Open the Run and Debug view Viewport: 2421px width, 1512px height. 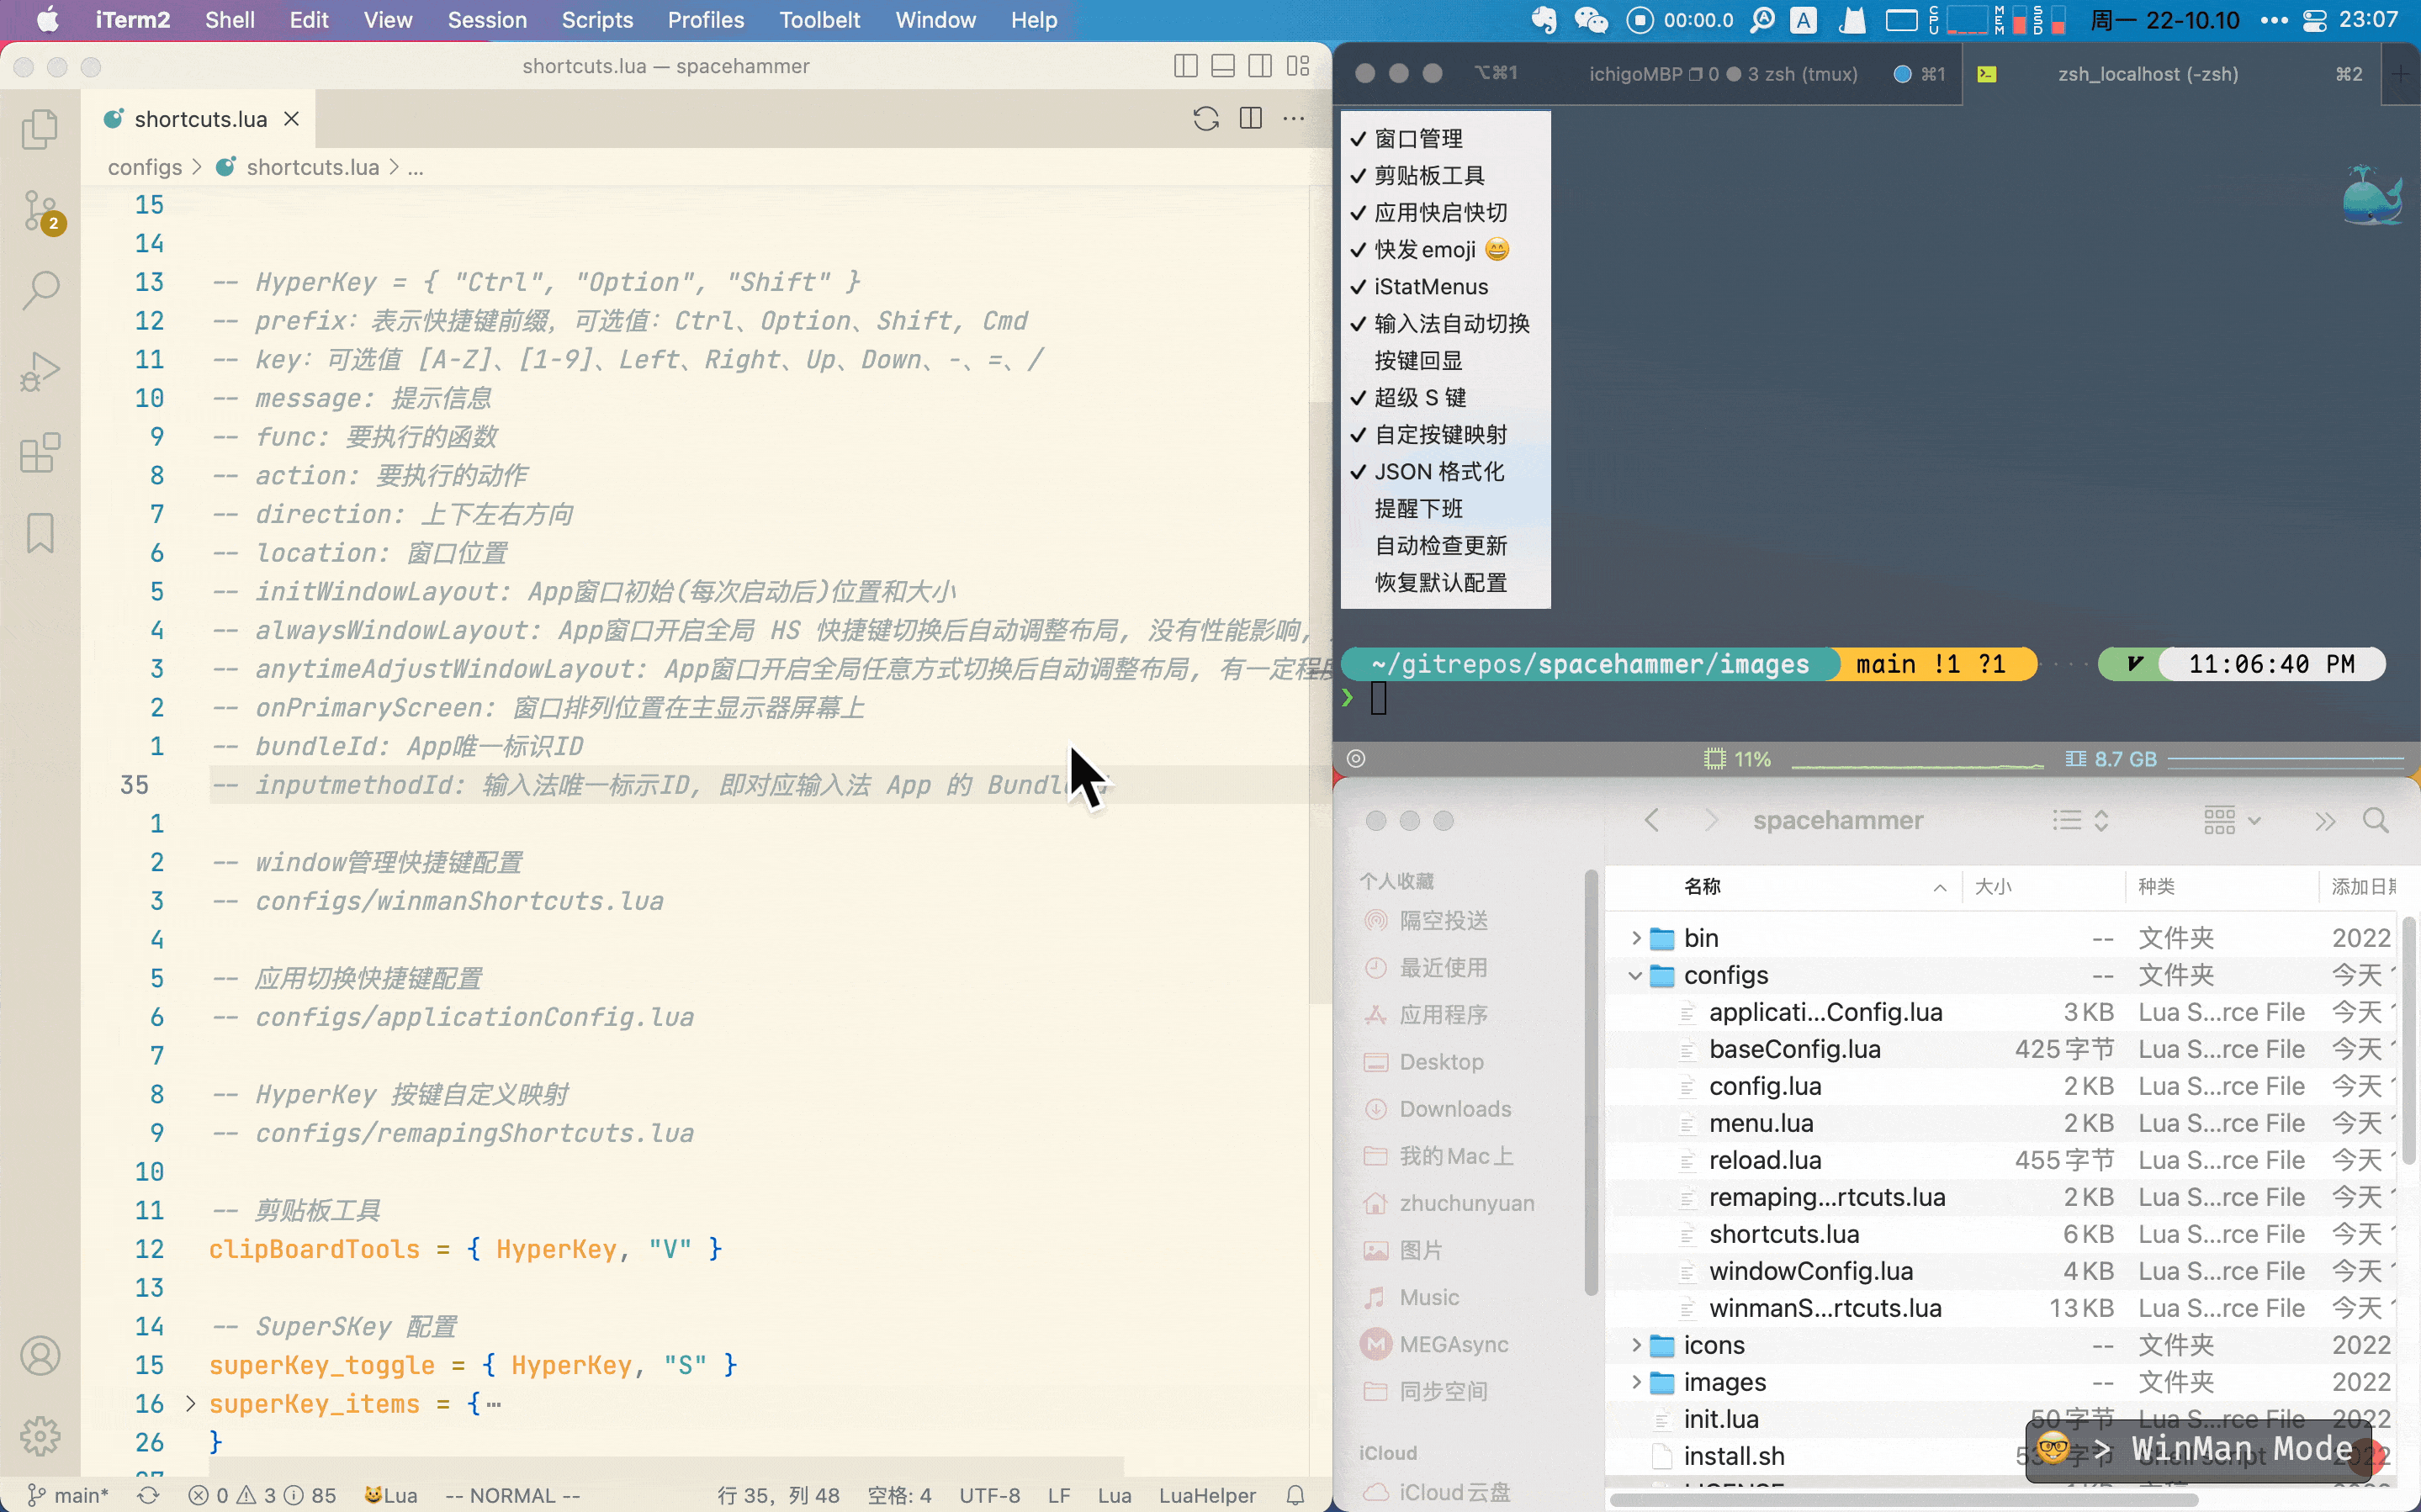[x=40, y=372]
